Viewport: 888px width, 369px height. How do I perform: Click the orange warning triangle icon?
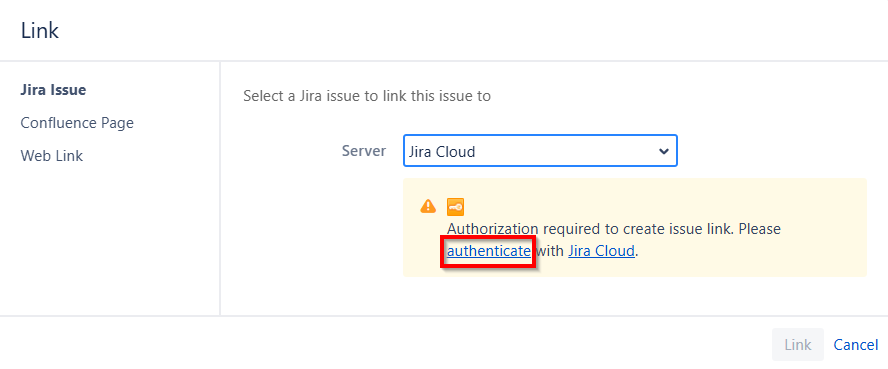coord(428,206)
